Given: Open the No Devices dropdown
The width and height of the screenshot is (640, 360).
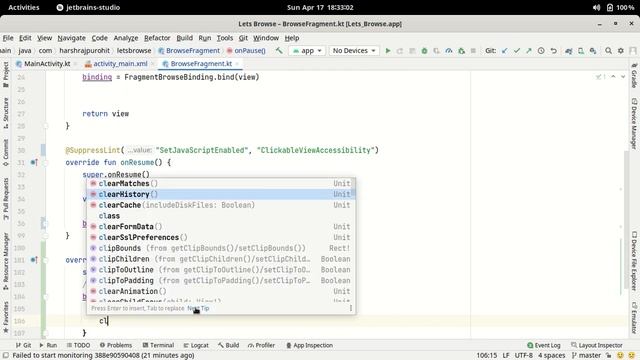Looking at the screenshot, I should [x=354, y=51].
